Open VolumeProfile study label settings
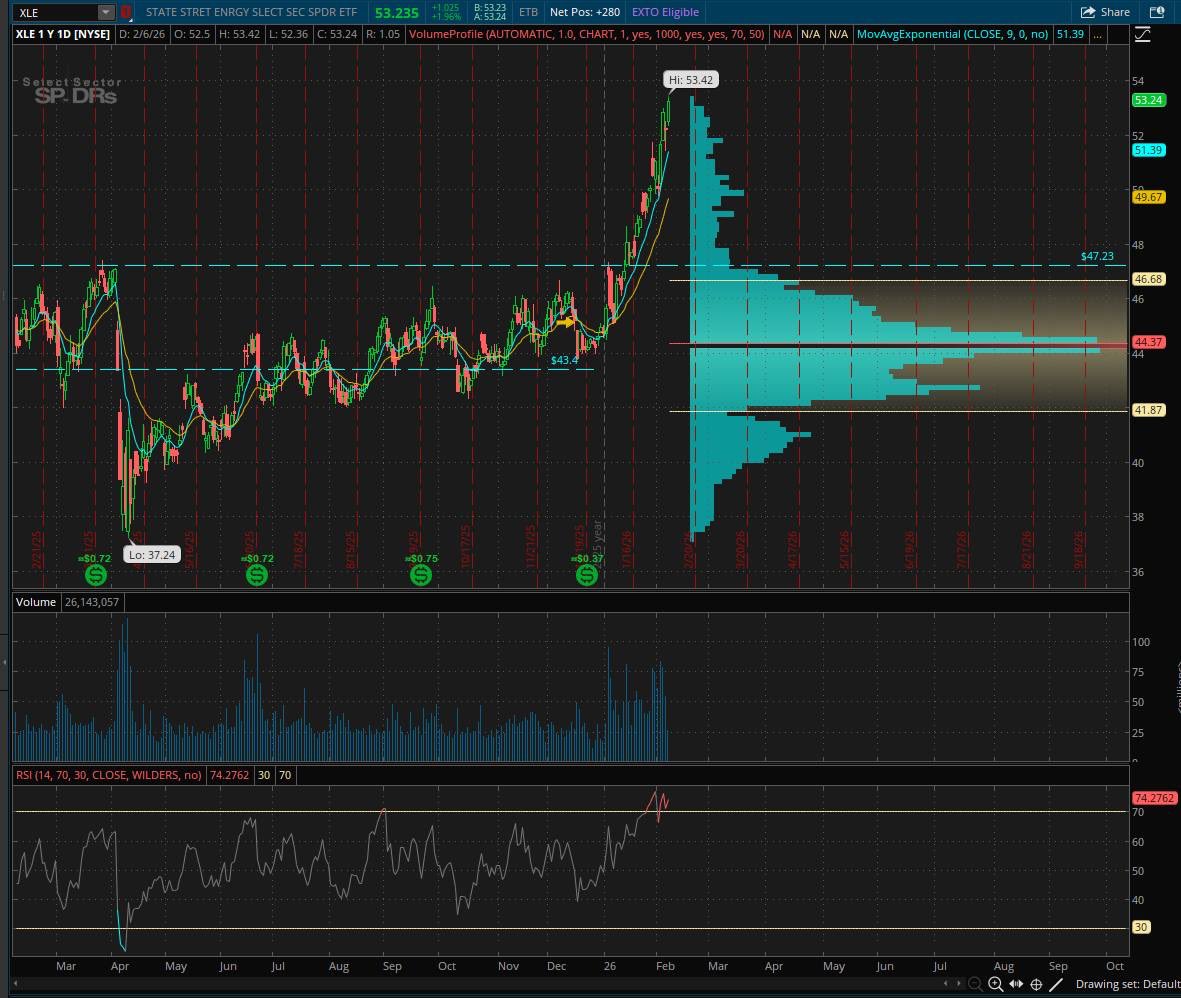Image resolution: width=1181 pixels, height=998 pixels. click(587, 34)
